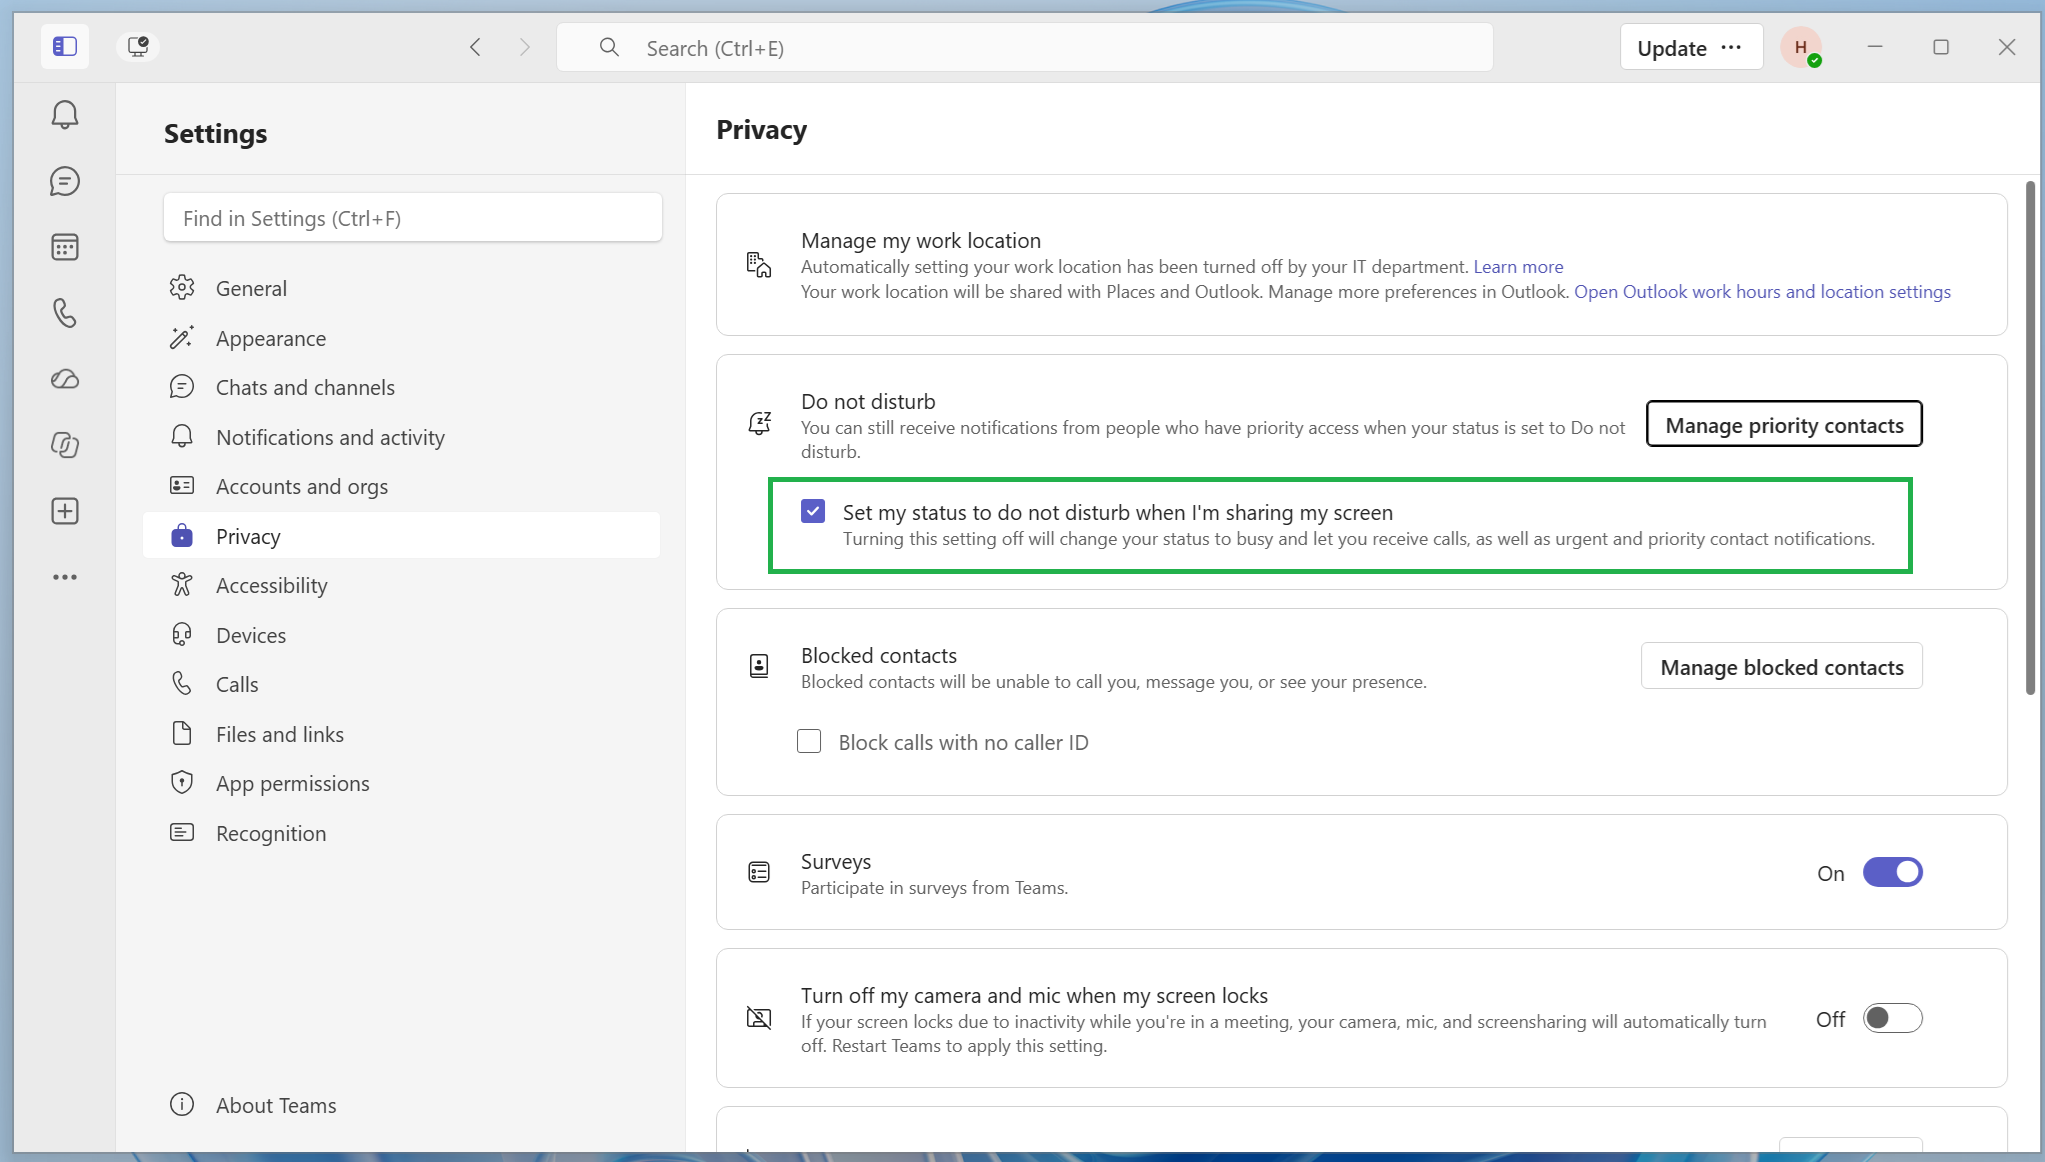Click the search magnifier icon in top bar

tap(608, 47)
